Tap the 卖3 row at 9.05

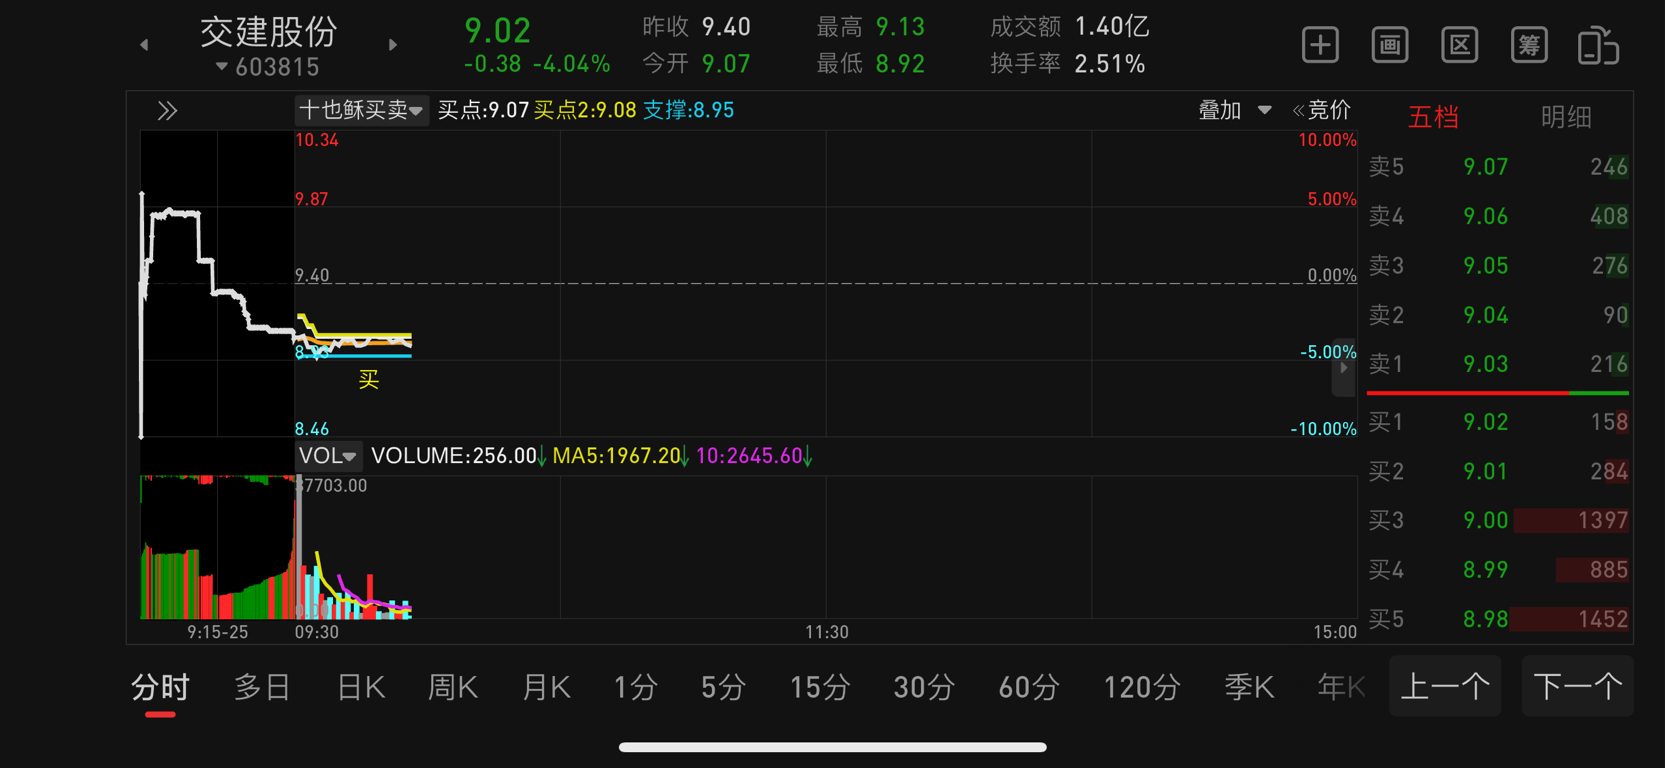[1498, 266]
